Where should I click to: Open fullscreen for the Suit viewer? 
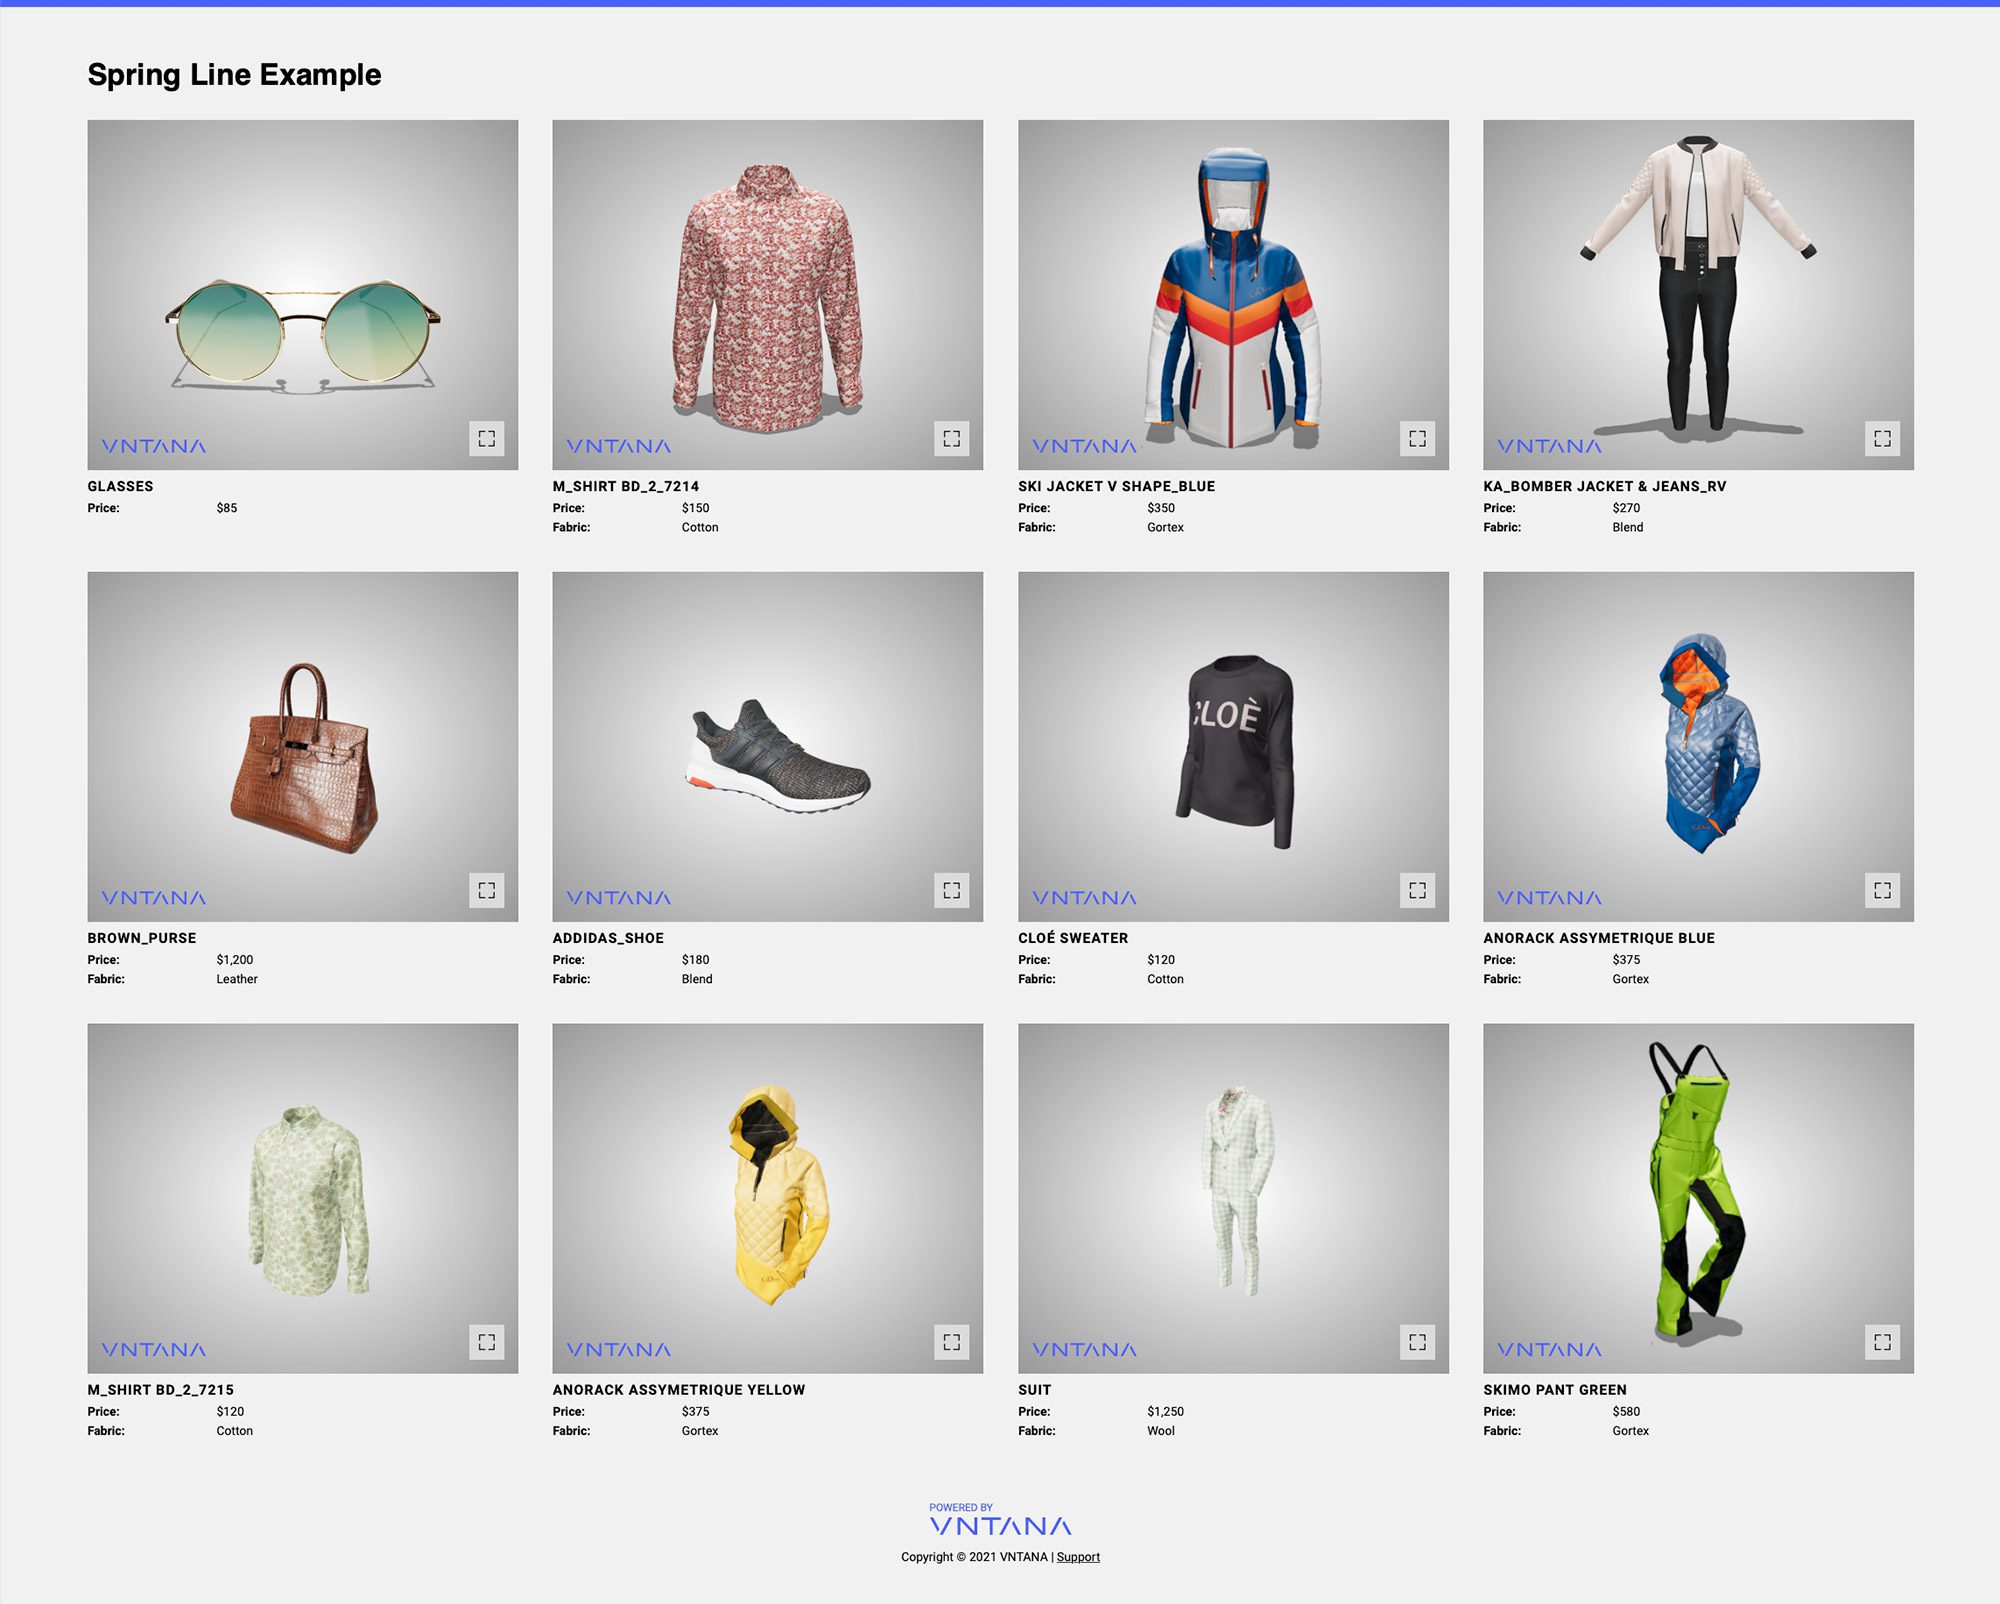[x=1417, y=1342]
